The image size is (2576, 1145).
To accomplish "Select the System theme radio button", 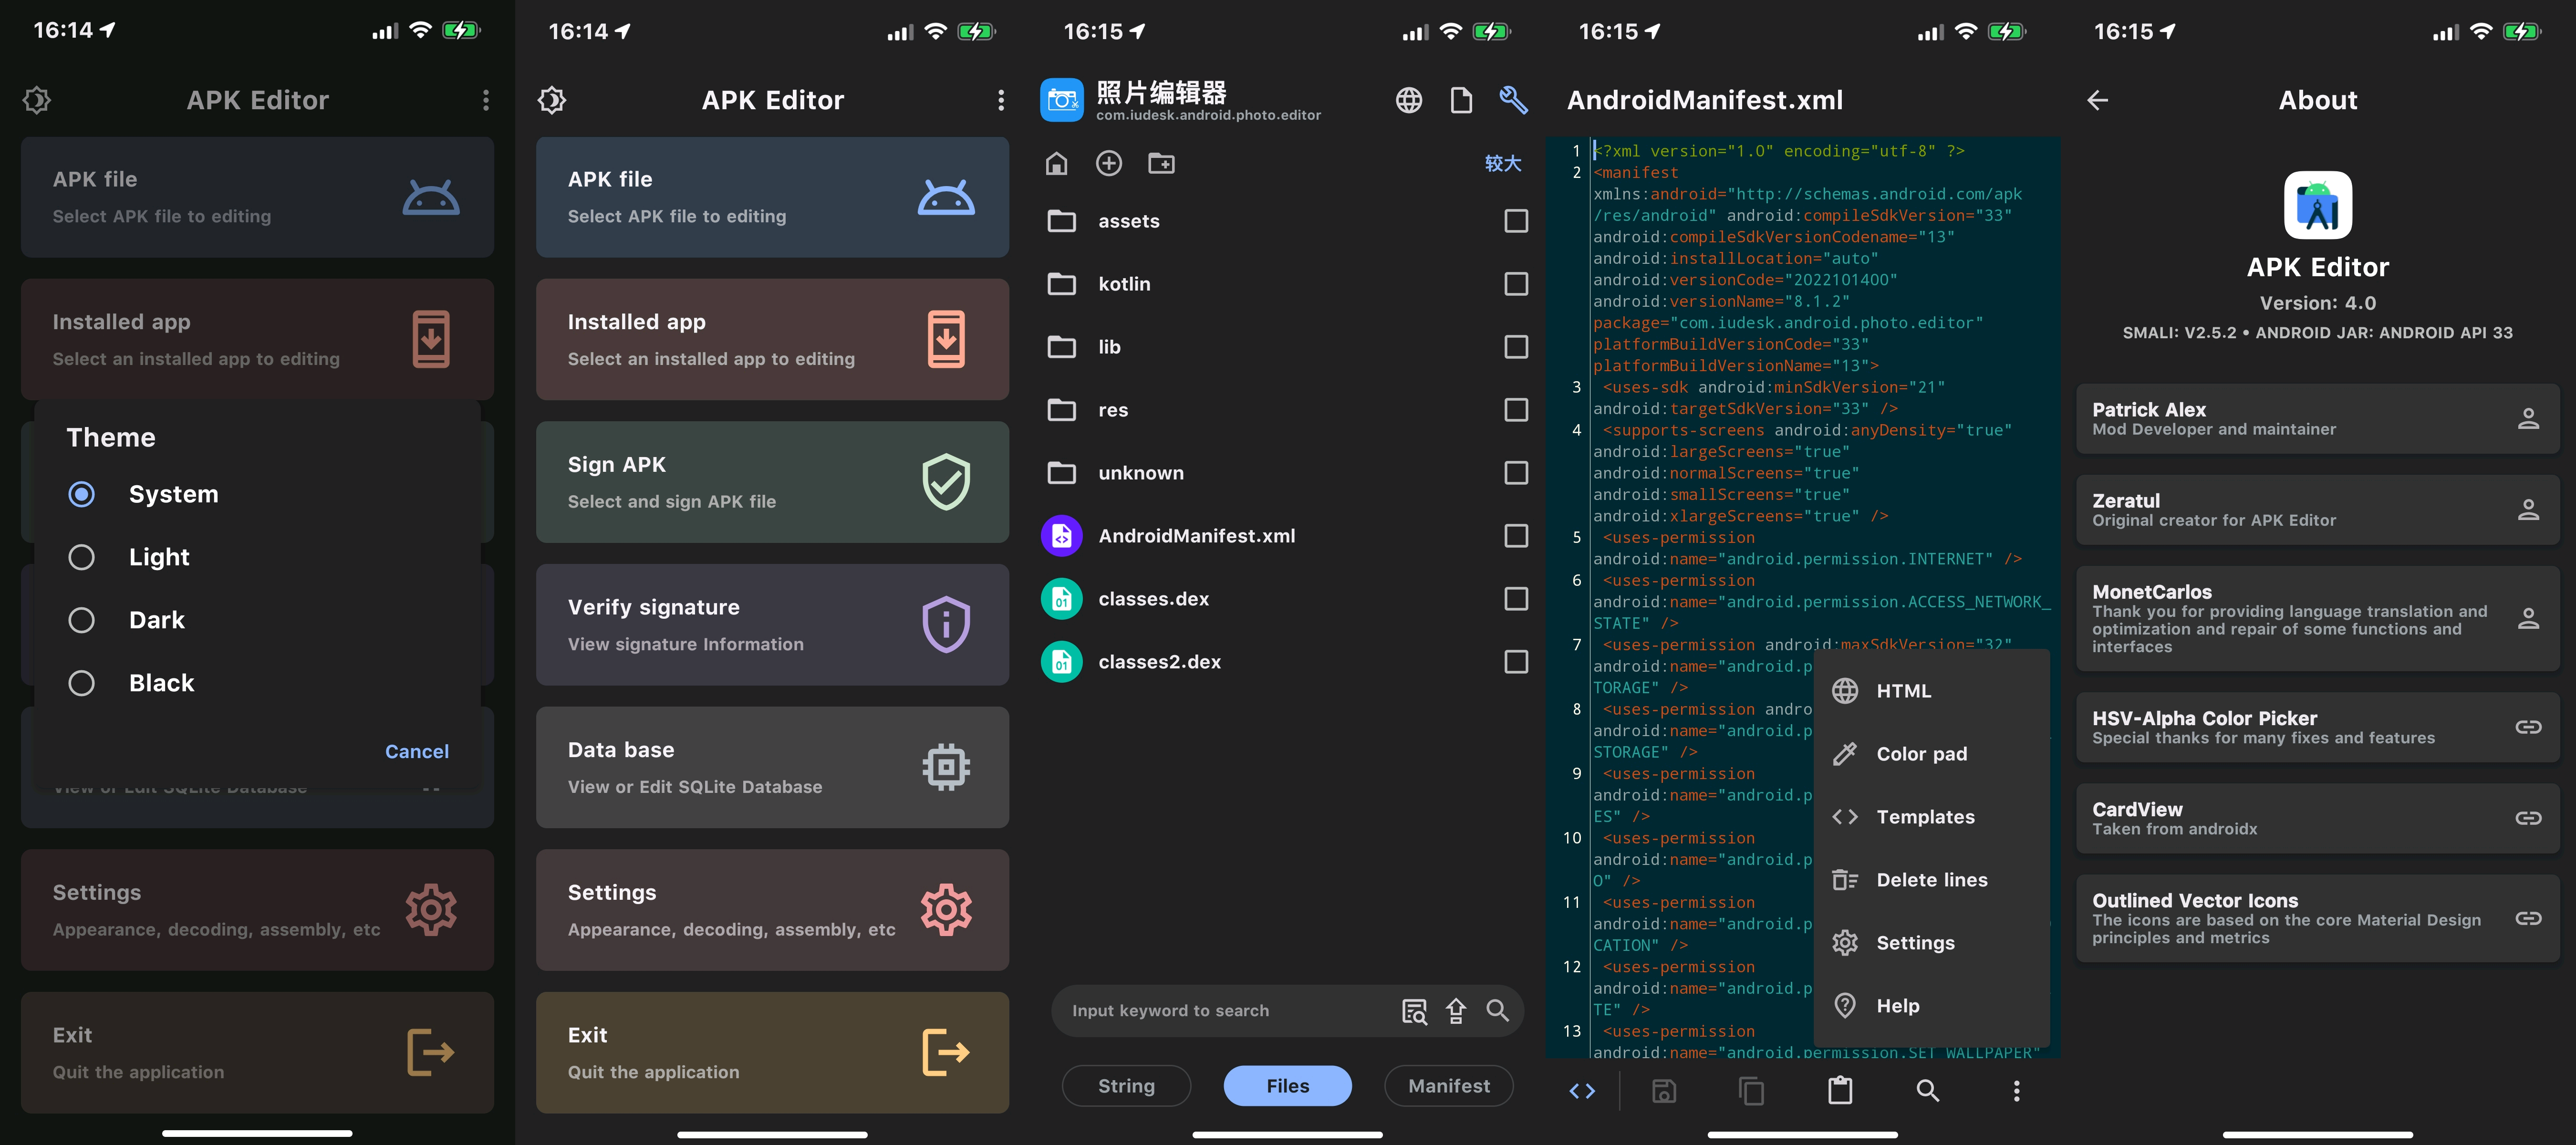I will [81, 494].
